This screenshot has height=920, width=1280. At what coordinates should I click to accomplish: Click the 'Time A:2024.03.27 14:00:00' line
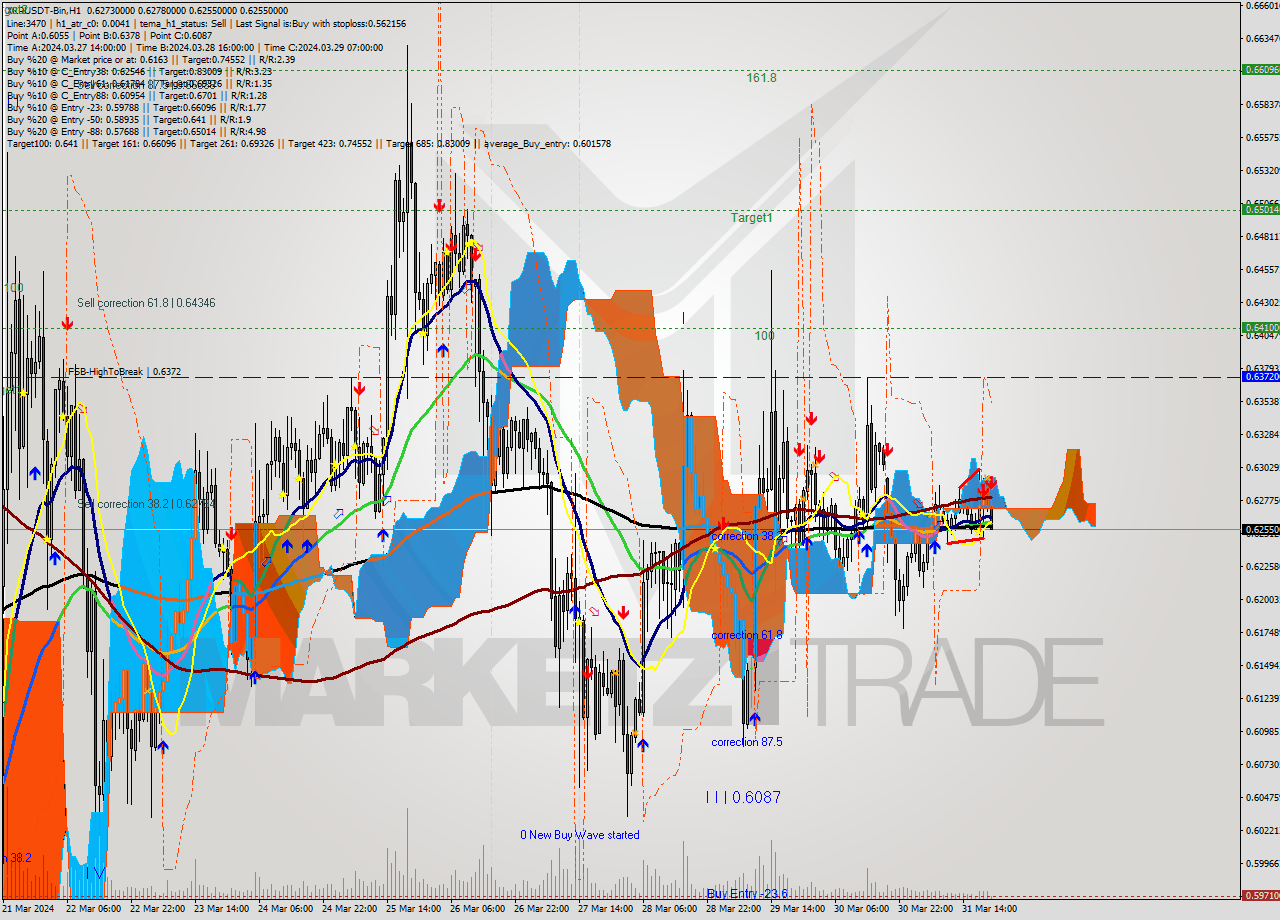195,47
